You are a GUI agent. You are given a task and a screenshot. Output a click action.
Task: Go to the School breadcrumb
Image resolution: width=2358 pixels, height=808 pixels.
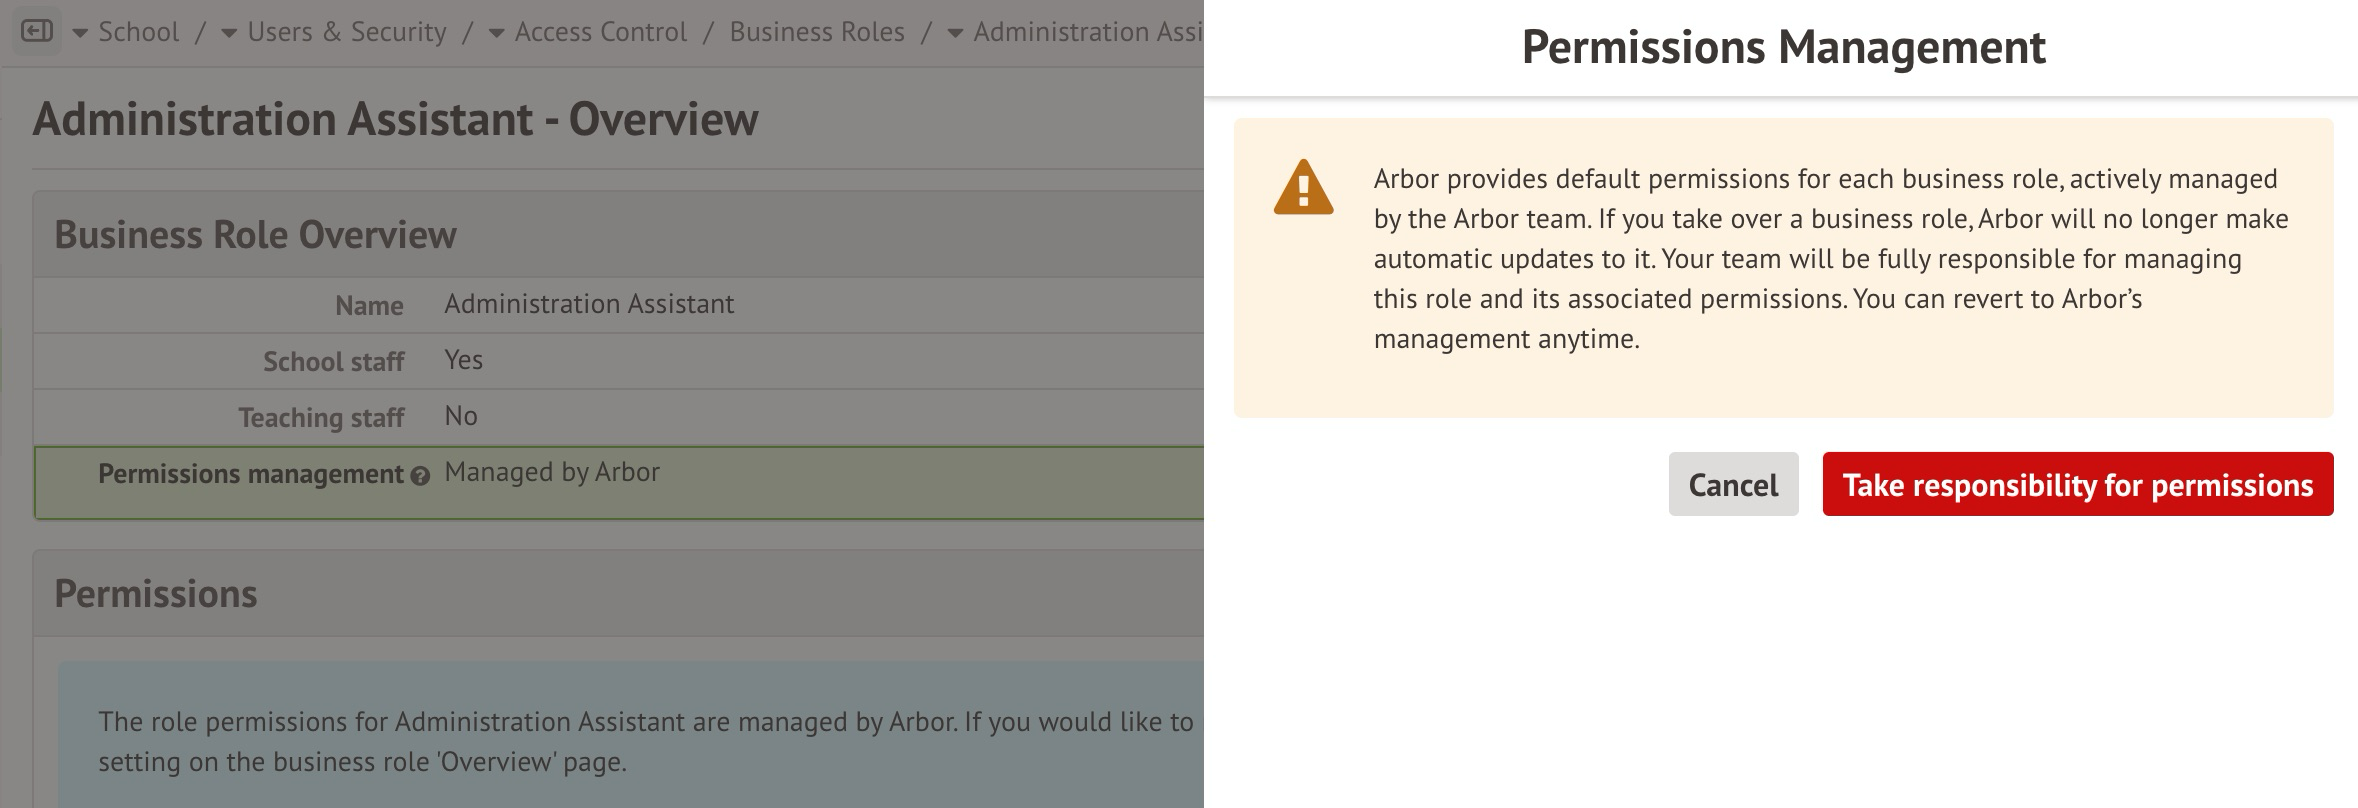pos(139,32)
